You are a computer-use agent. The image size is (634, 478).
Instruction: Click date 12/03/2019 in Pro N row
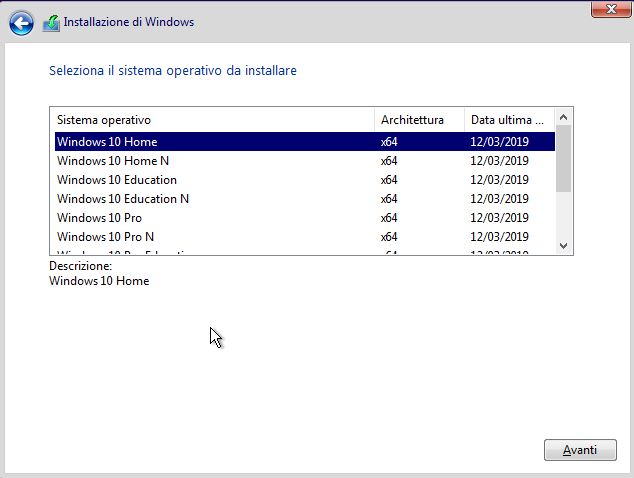pos(499,237)
